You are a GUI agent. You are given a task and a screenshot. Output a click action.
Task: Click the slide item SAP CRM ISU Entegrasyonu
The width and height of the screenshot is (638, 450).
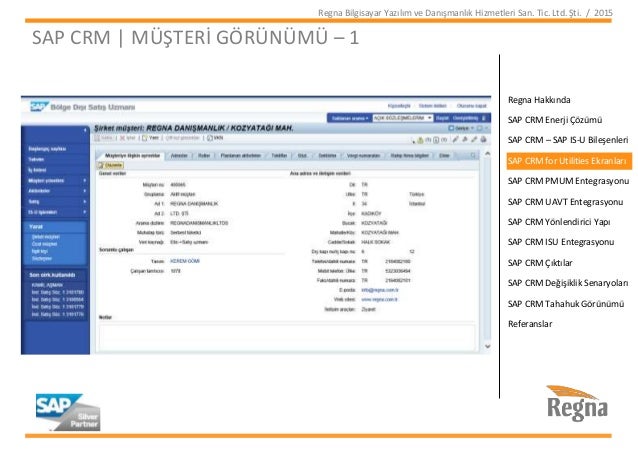(561, 242)
